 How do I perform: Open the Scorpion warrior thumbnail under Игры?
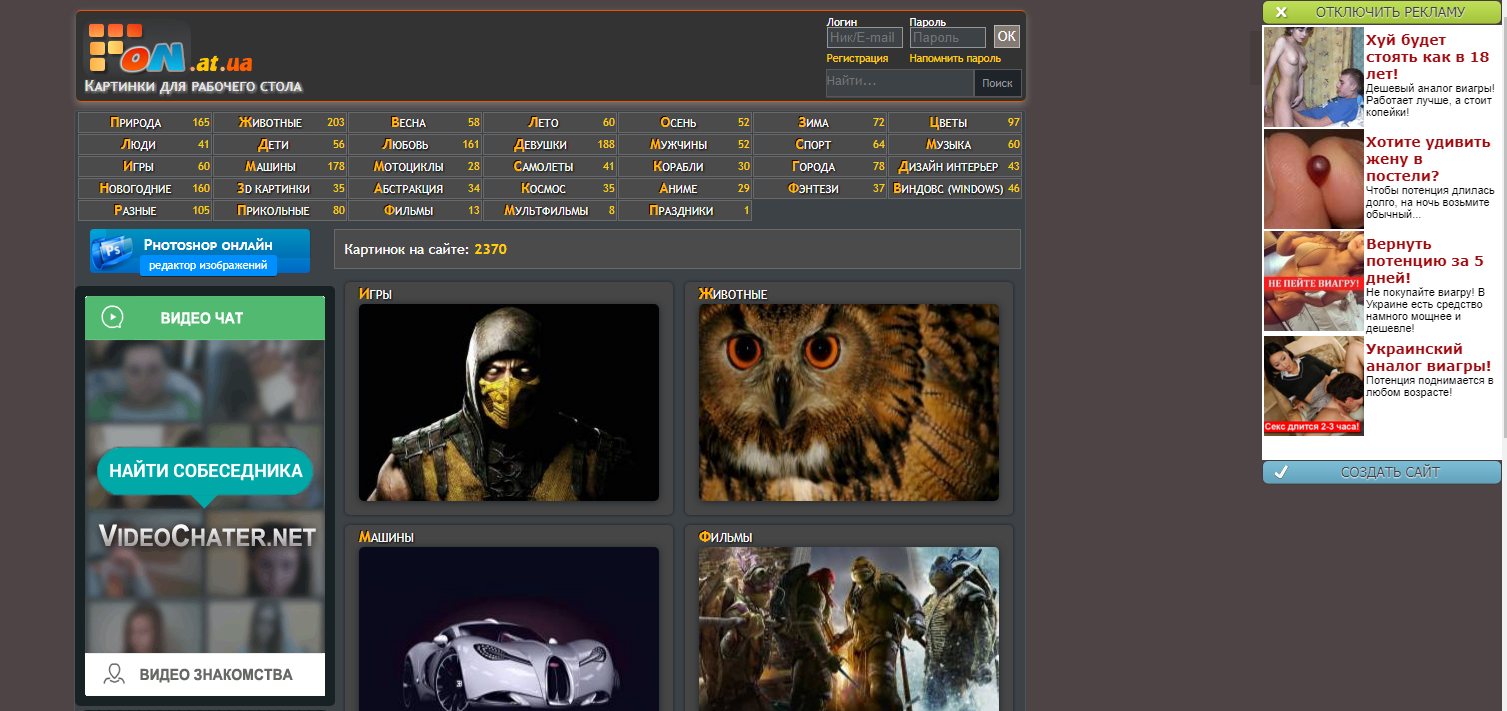click(509, 403)
